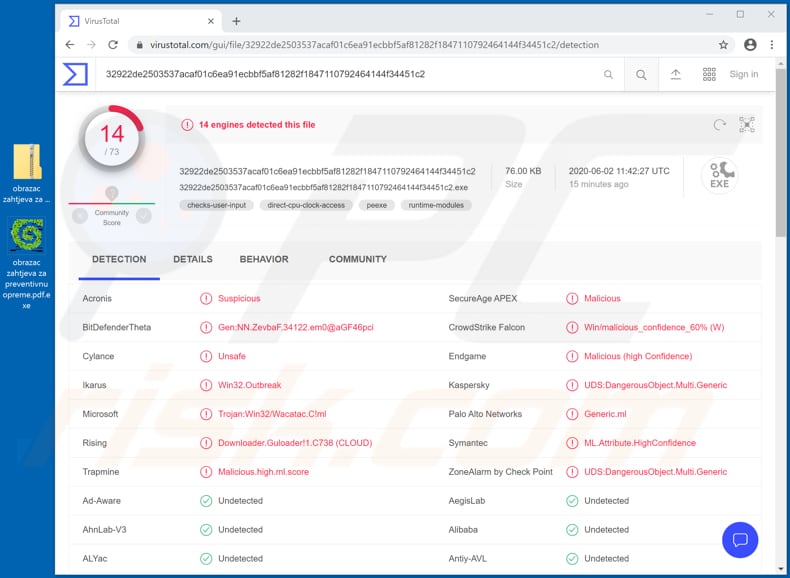790x578 pixels.
Task: Open the COMMUNITY tab
Action: click(358, 260)
